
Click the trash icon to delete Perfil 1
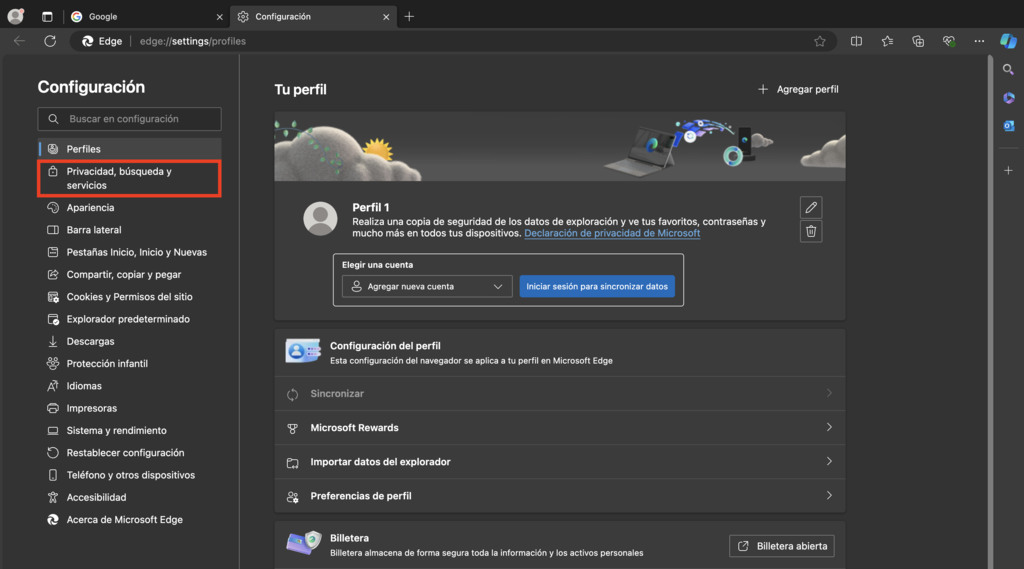coord(811,231)
